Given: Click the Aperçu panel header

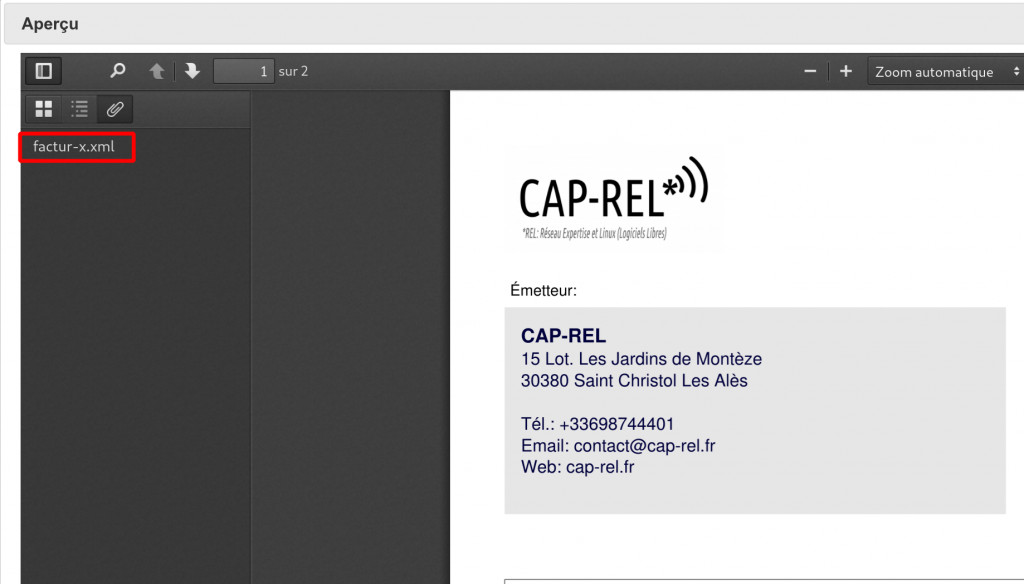Looking at the screenshot, I should pyautogui.click(x=514, y=24).
